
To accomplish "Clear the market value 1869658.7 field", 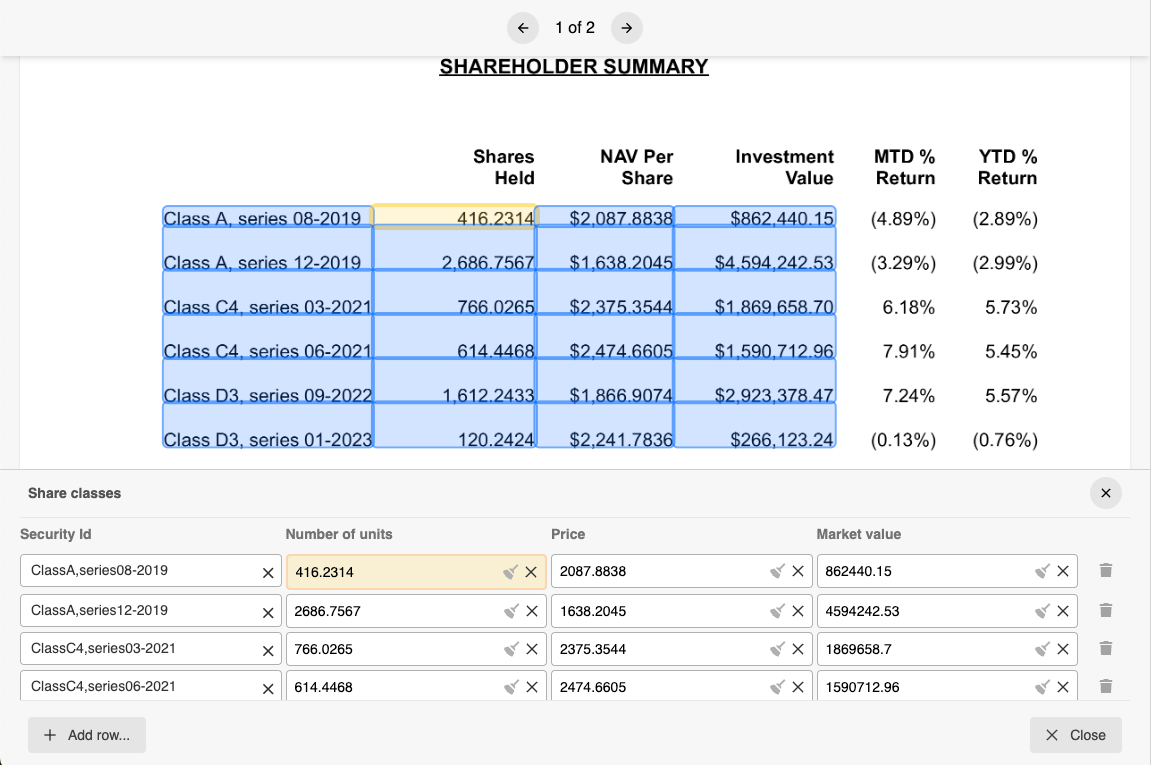I will pyautogui.click(x=1063, y=648).
